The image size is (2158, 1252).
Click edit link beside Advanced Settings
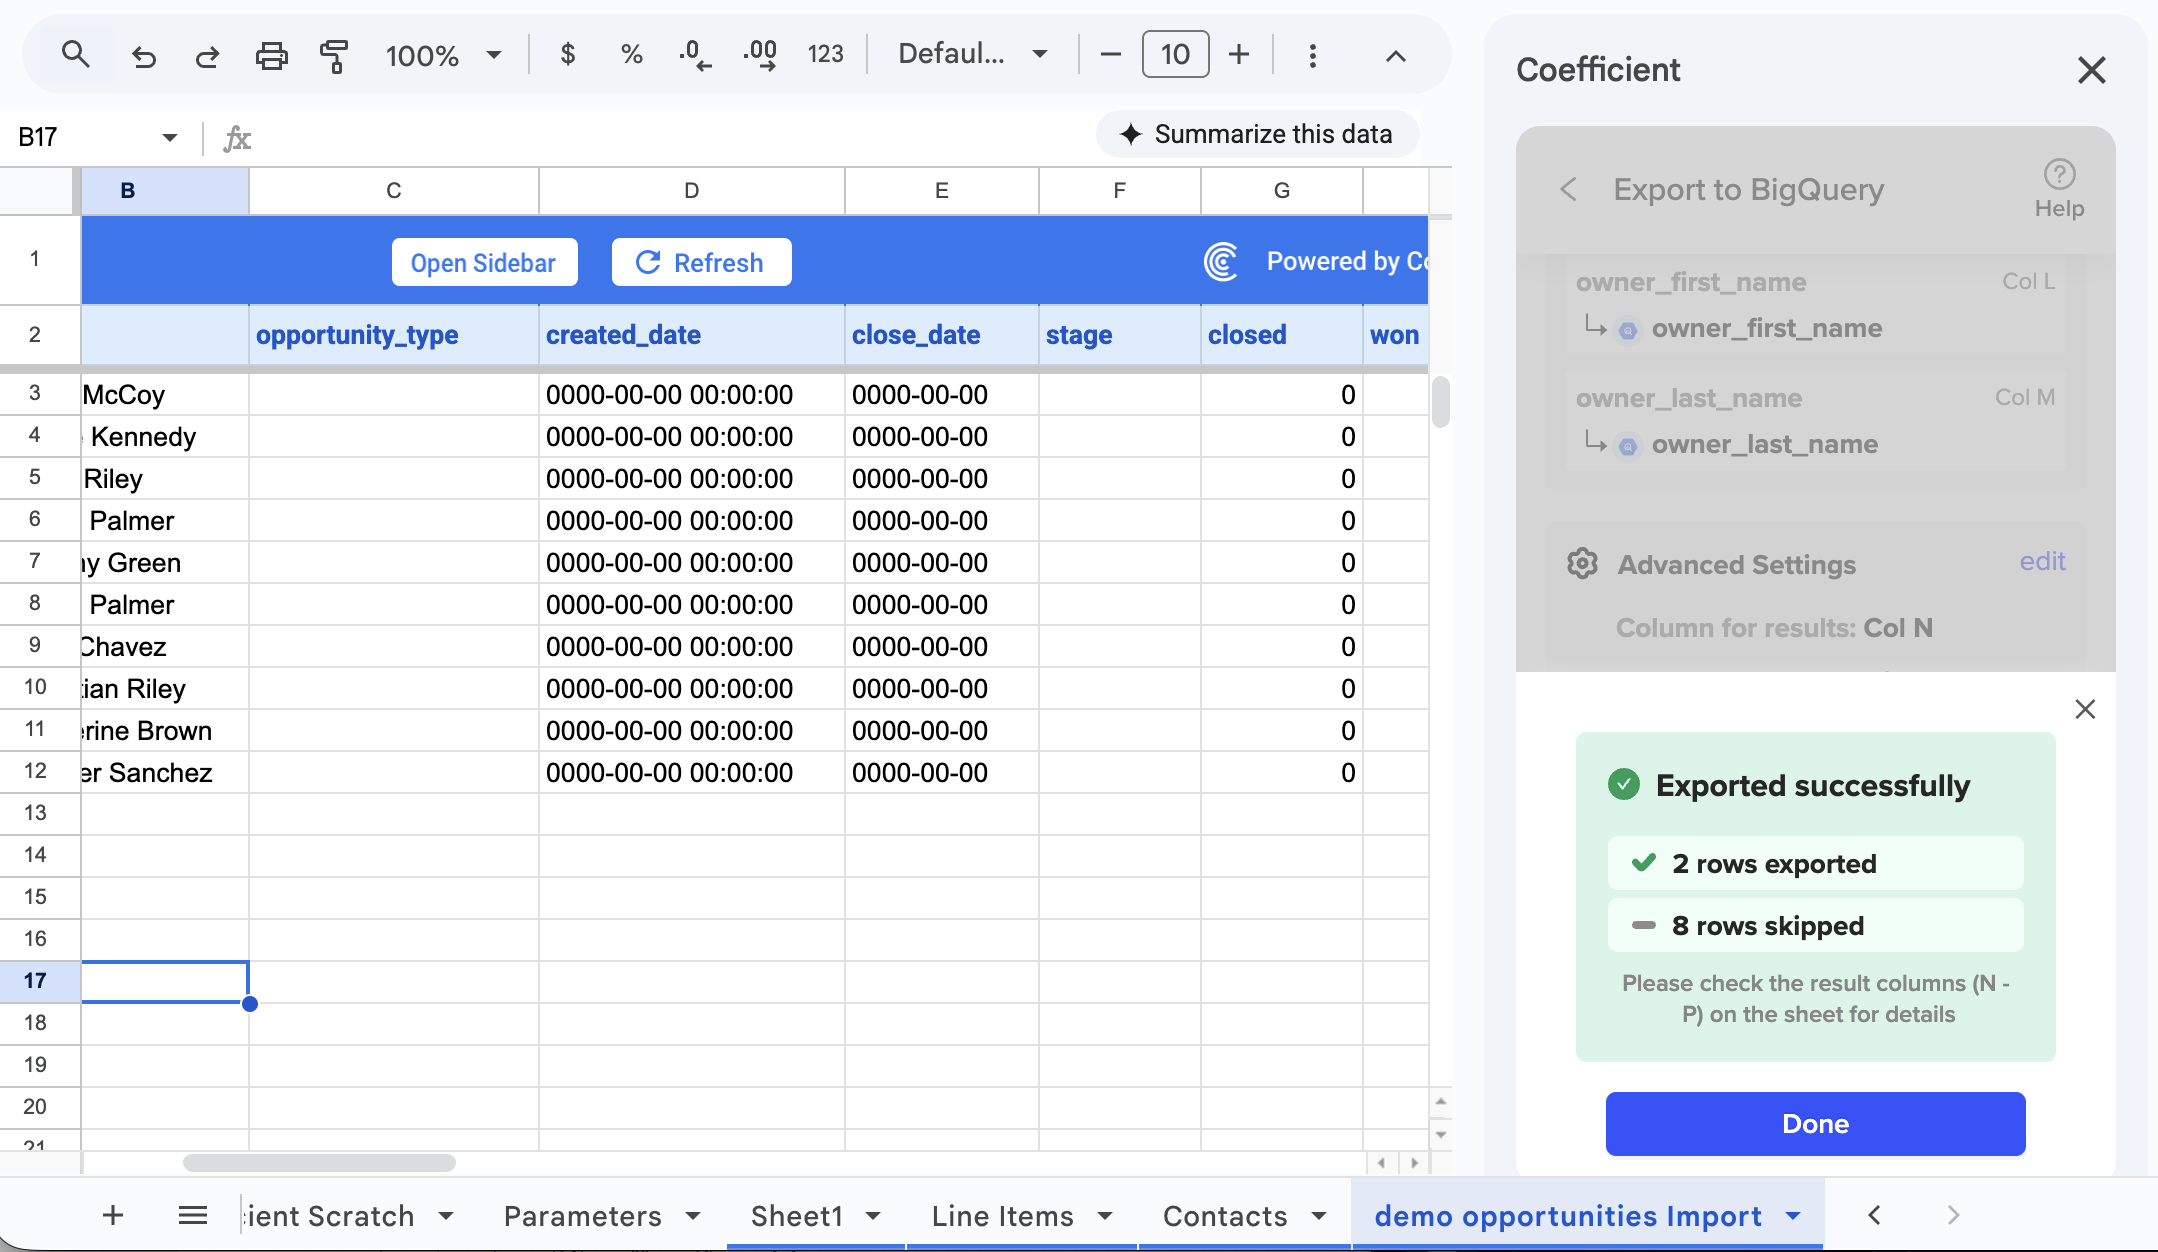pos(2041,561)
